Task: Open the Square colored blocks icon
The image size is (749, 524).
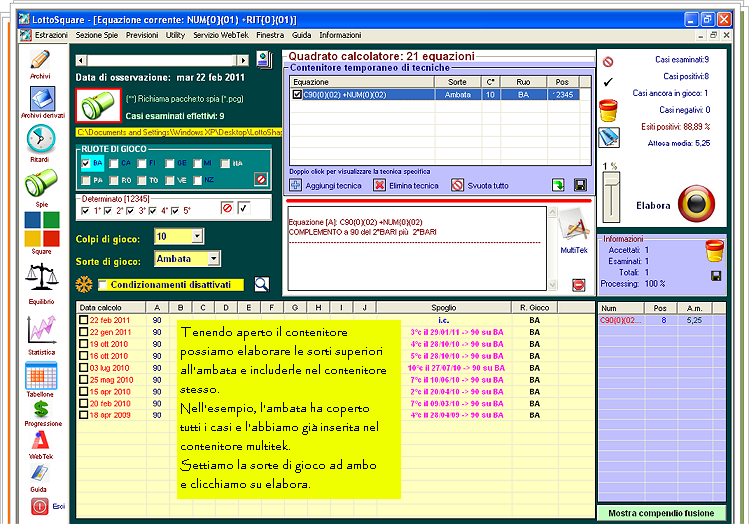Action: point(42,229)
